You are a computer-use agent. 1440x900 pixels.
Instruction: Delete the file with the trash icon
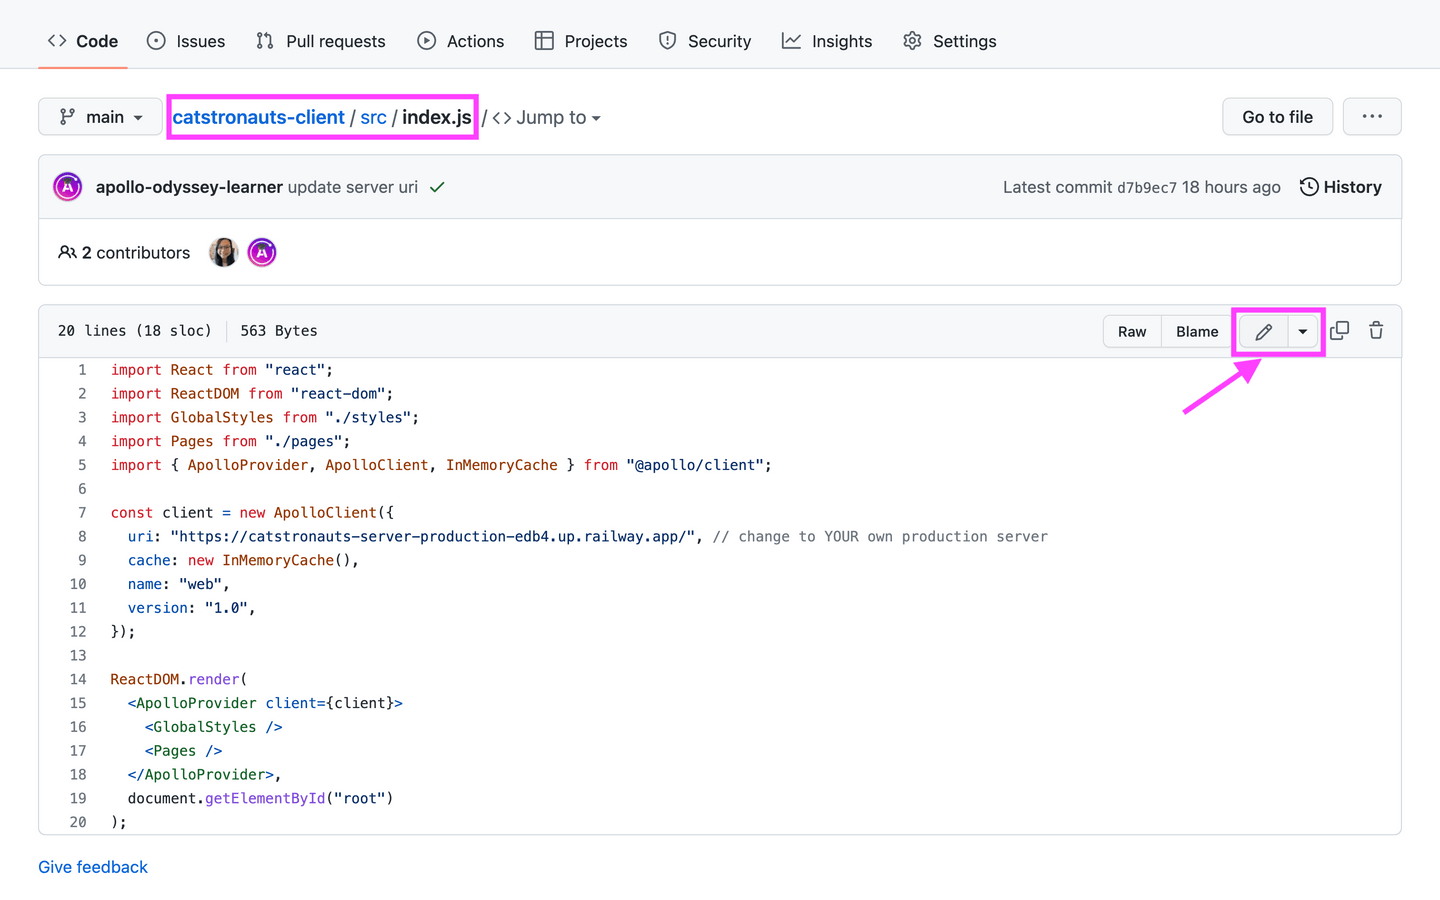[x=1376, y=331]
